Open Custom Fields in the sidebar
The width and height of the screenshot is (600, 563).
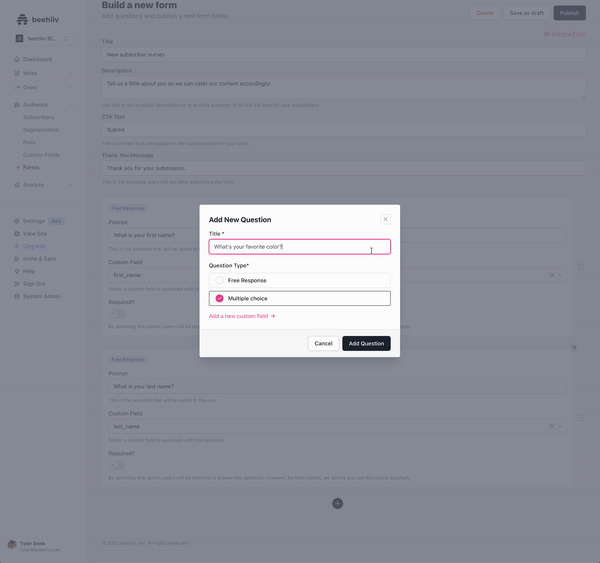point(41,155)
